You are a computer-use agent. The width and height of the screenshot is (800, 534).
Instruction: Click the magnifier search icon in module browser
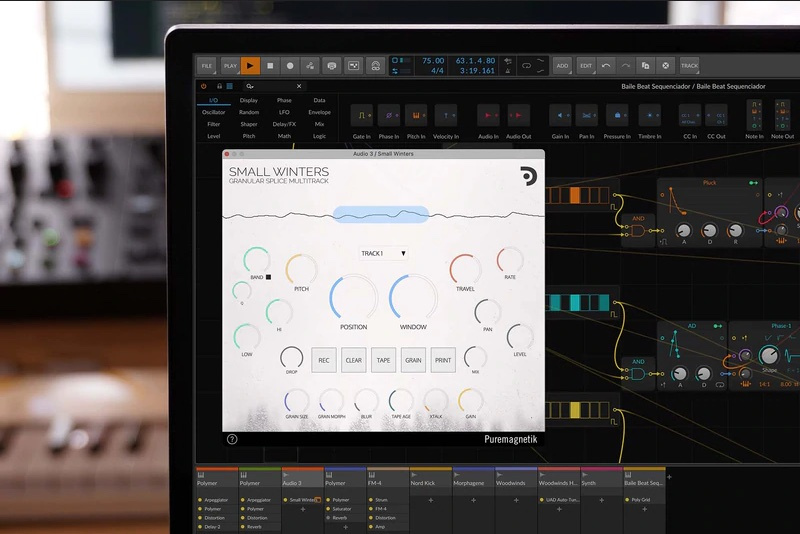click(249, 86)
